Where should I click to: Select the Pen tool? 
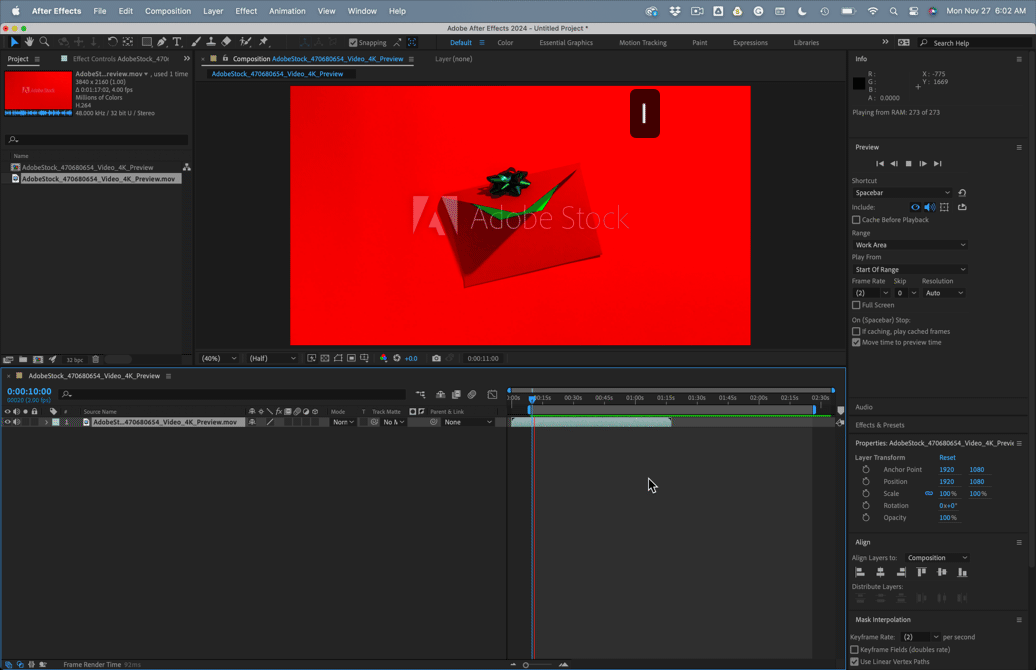162,42
